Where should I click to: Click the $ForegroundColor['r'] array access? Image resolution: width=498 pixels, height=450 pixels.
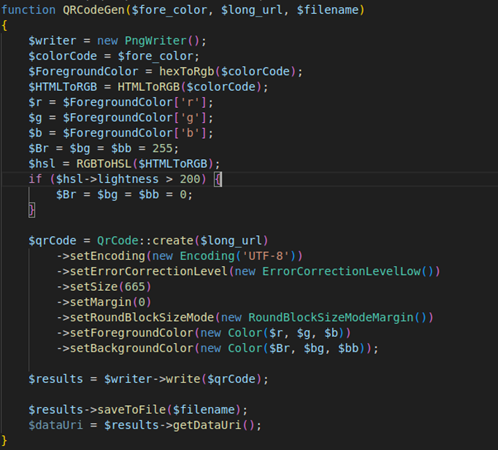[x=135, y=102]
